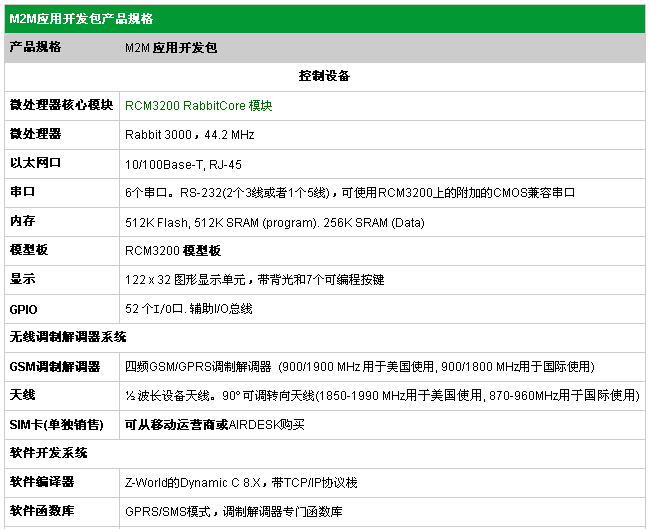Viewport: 650px width, 529px height.
Task: Select the GSM调制解调器 row label
Action: click(x=55, y=366)
